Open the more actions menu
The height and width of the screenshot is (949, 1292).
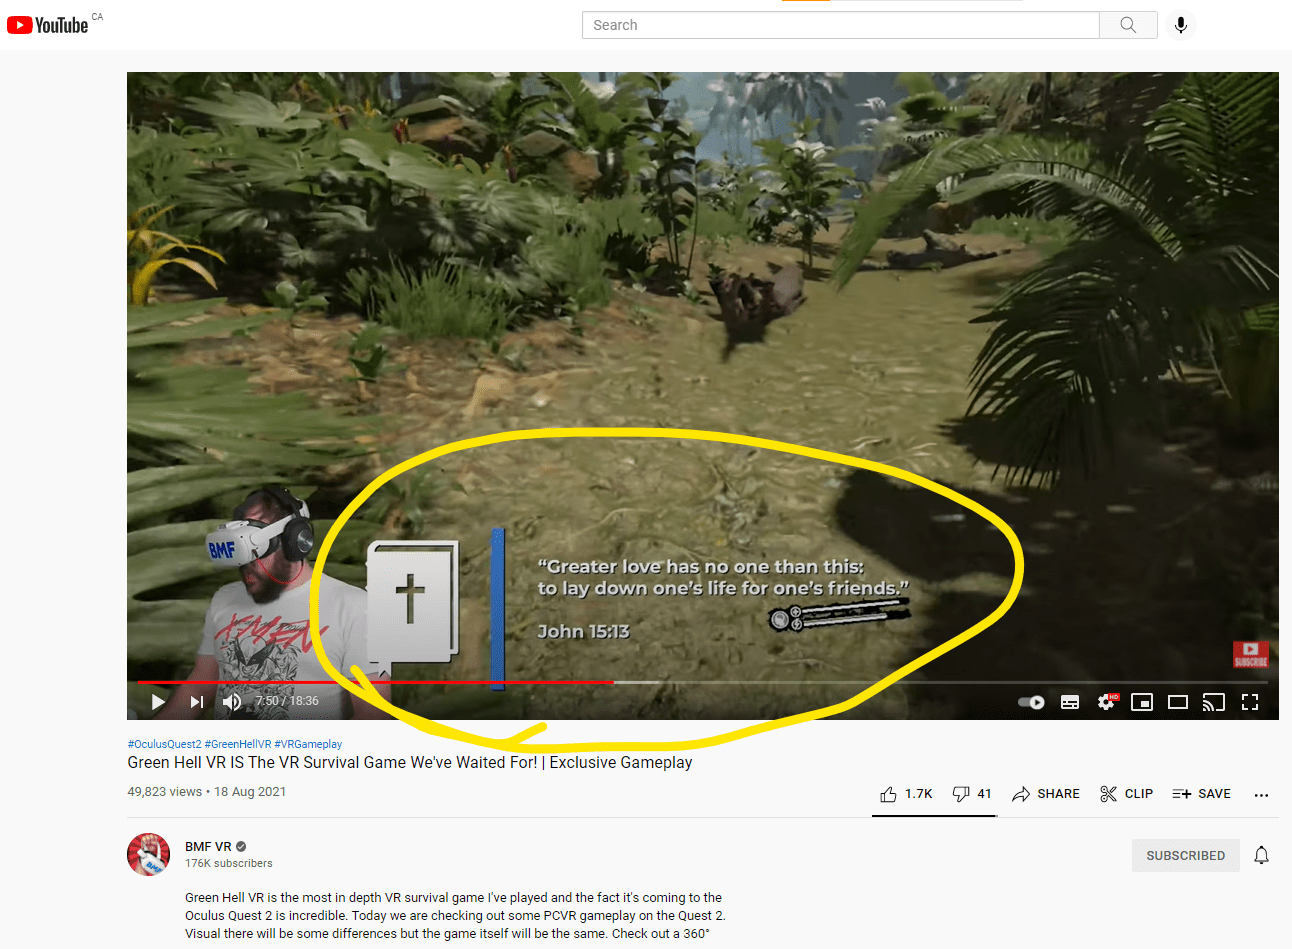(1261, 793)
